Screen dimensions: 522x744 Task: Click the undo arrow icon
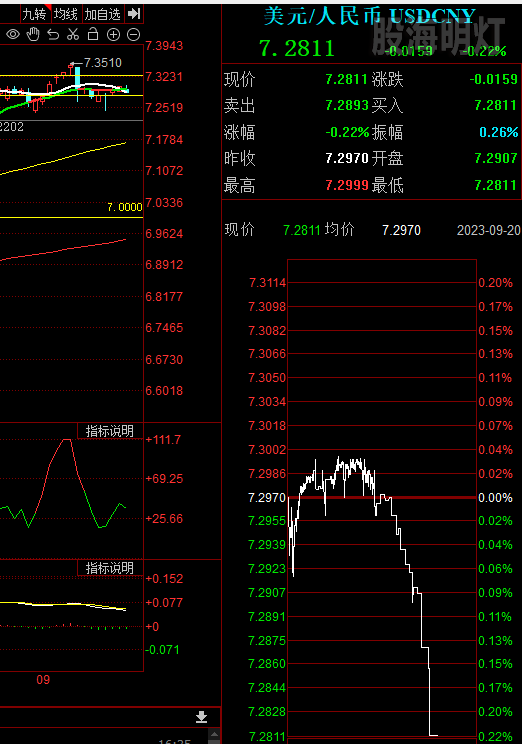(53, 34)
